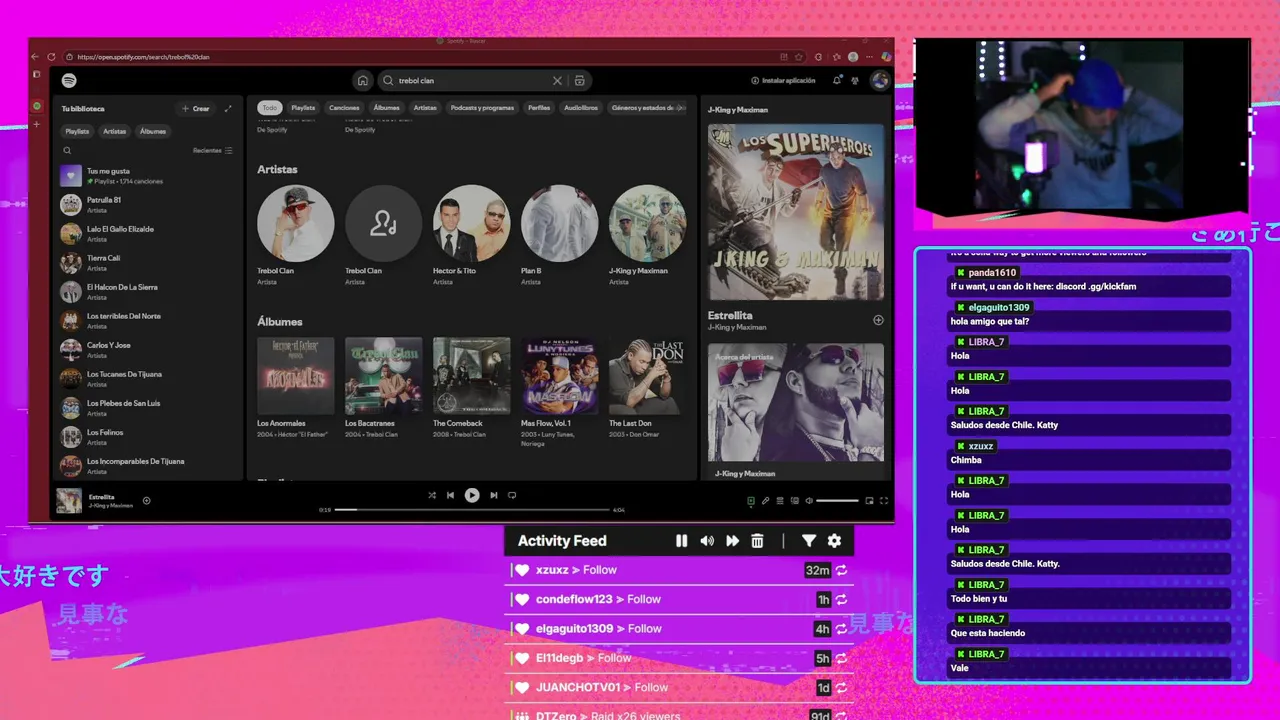Switch to Canciones search results tab
The image size is (1280, 720).
coord(344,107)
